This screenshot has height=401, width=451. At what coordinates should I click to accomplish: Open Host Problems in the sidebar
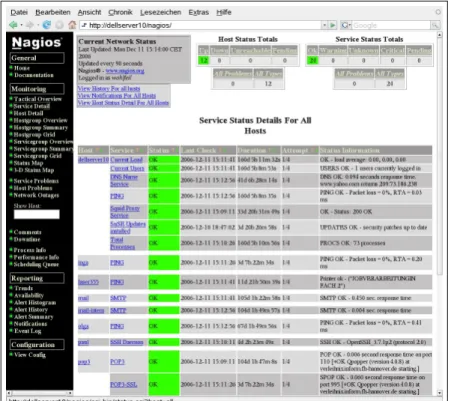tap(33, 188)
